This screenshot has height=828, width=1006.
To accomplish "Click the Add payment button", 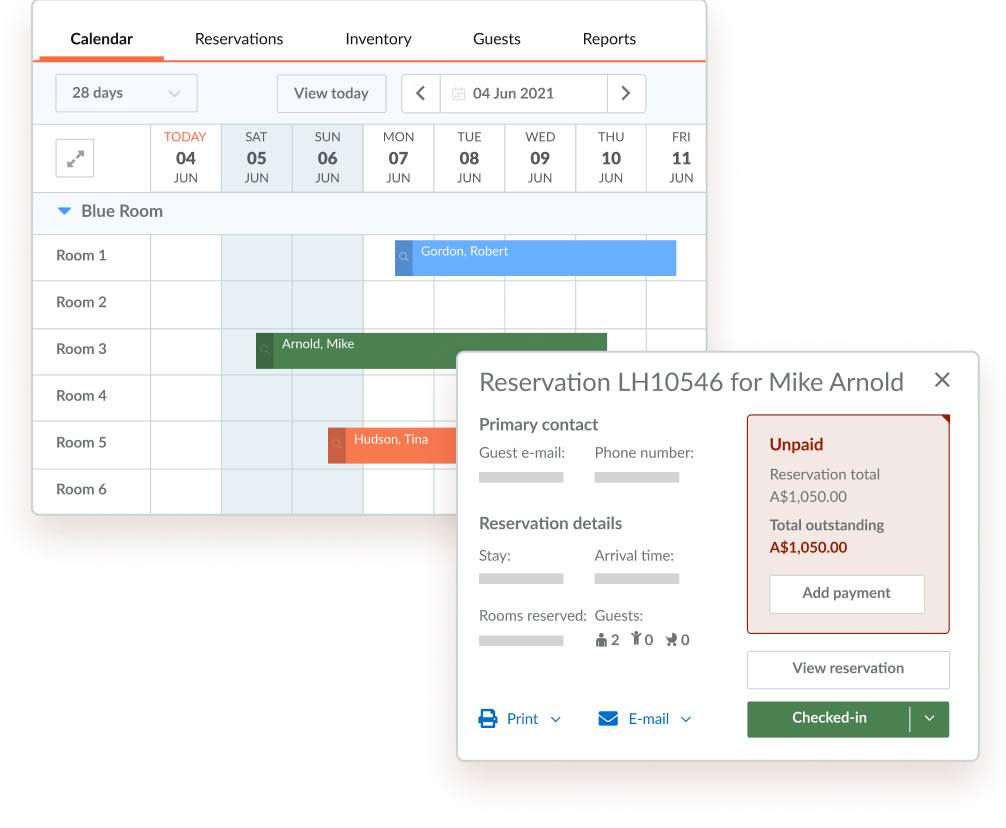I will (x=846, y=593).
